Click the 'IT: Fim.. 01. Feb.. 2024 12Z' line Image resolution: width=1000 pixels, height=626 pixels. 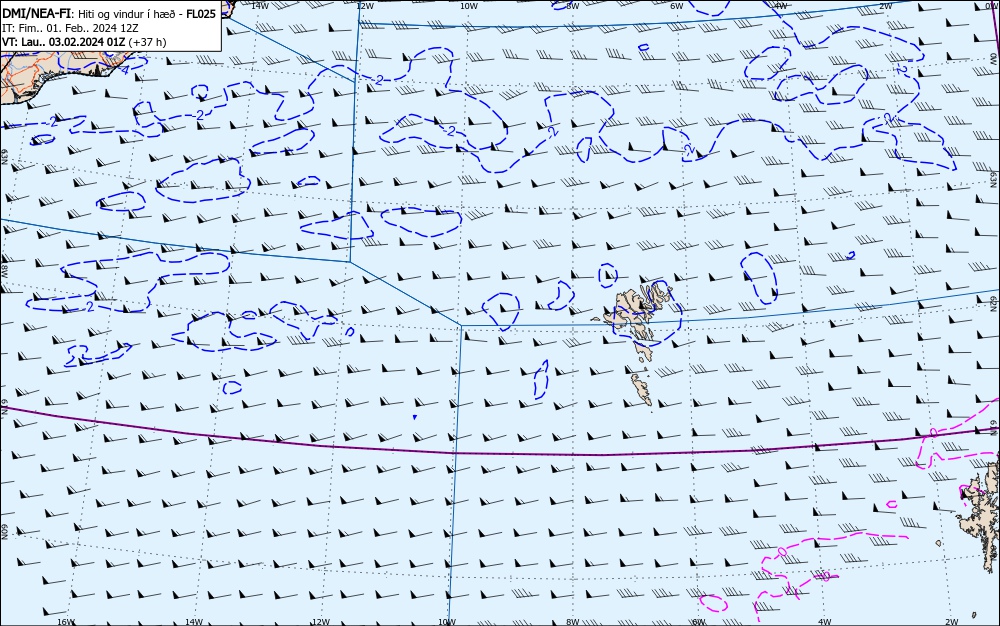click(70, 28)
